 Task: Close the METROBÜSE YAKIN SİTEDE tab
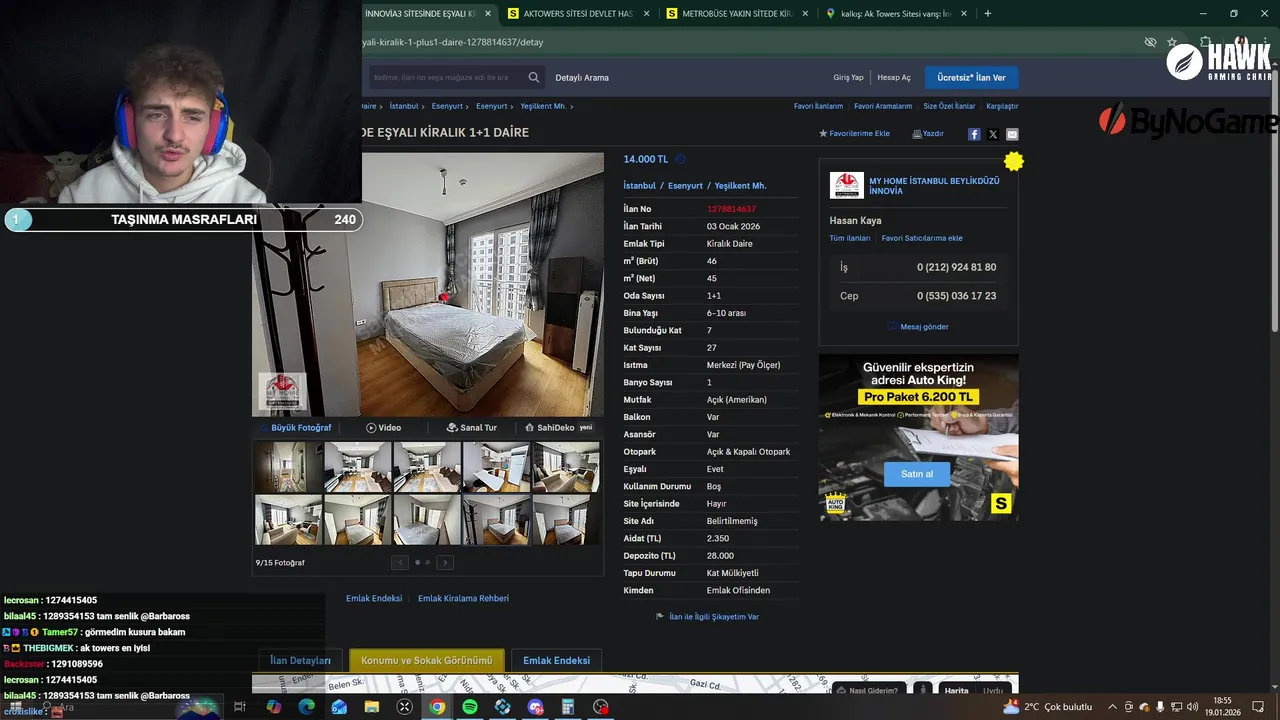click(805, 13)
